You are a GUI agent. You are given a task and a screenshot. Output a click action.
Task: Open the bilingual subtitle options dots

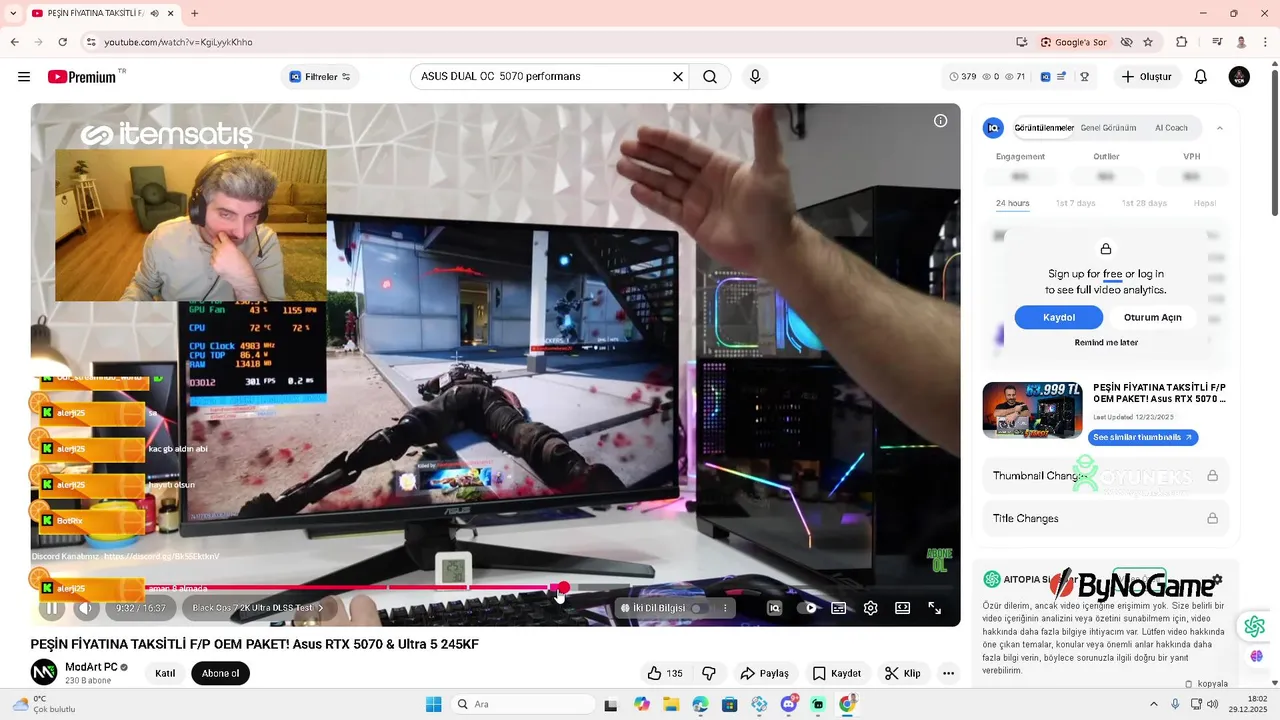(x=725, y=608)
